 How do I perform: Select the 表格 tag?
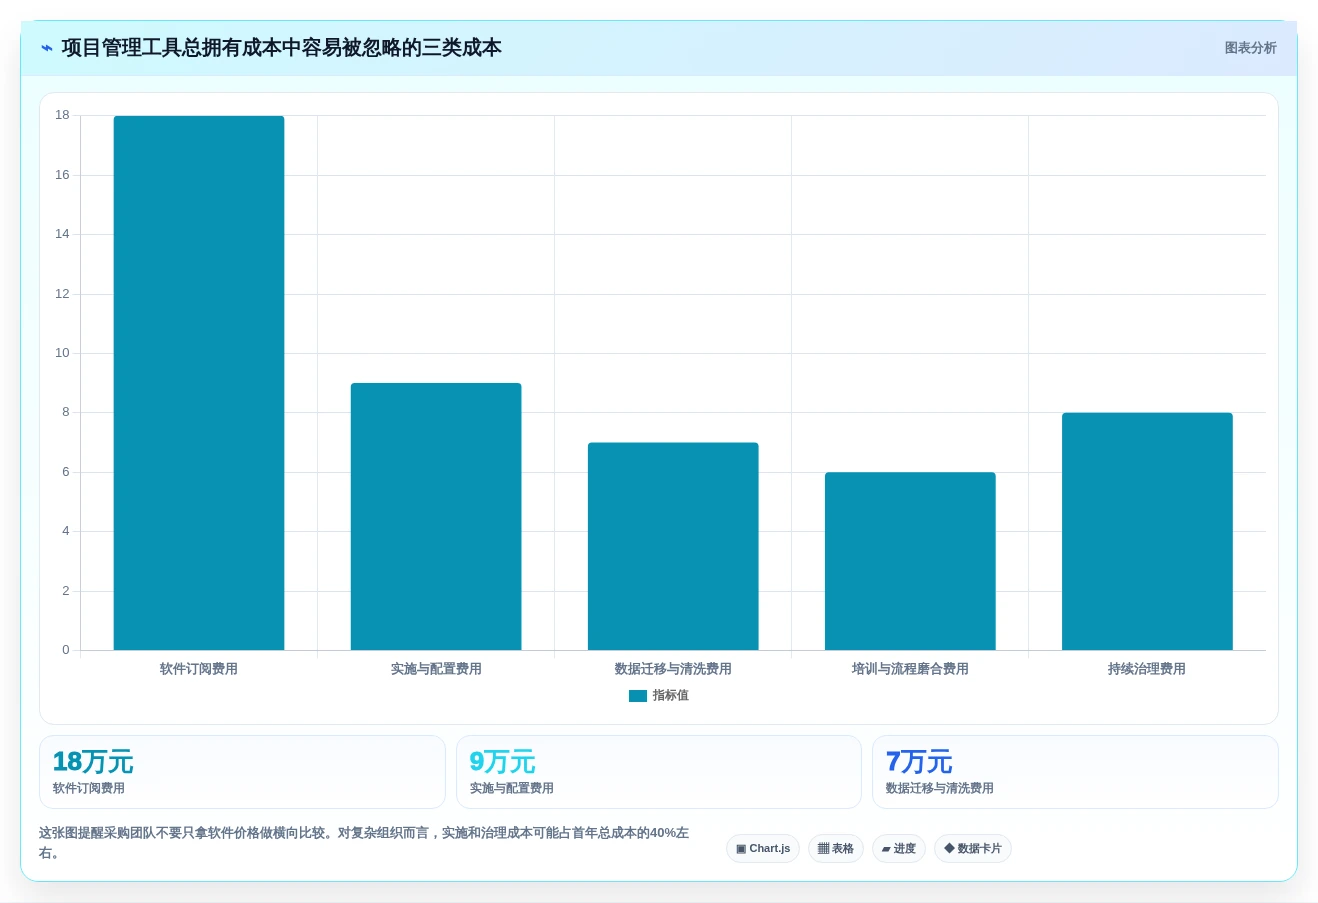[836, 849]
